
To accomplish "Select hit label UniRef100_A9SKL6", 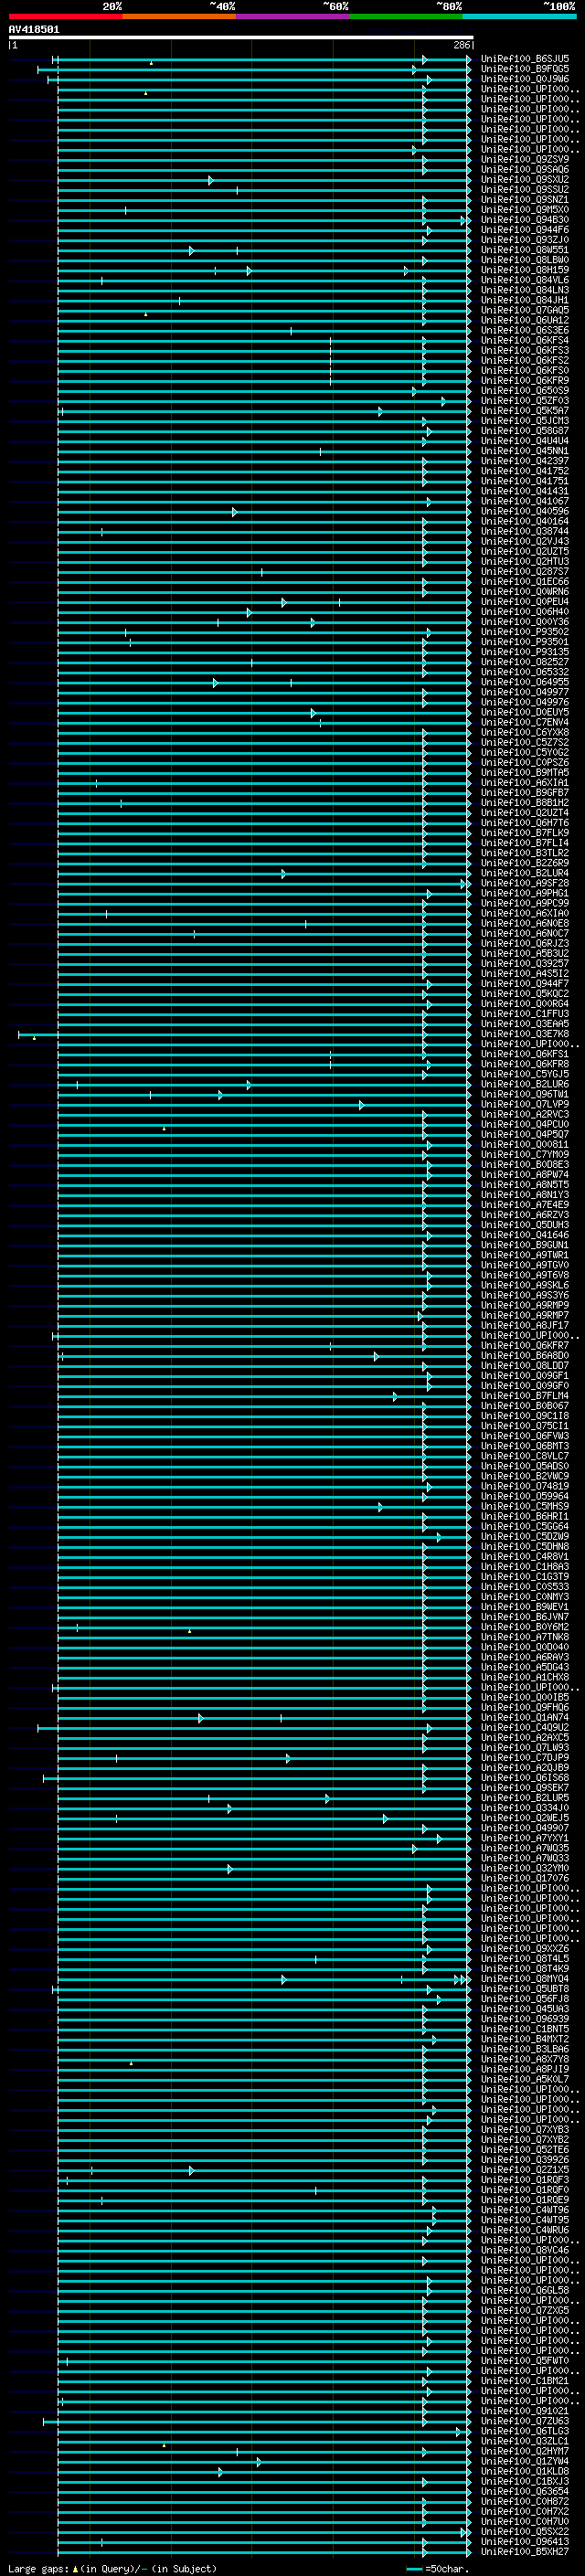I will click(525, 1285).
